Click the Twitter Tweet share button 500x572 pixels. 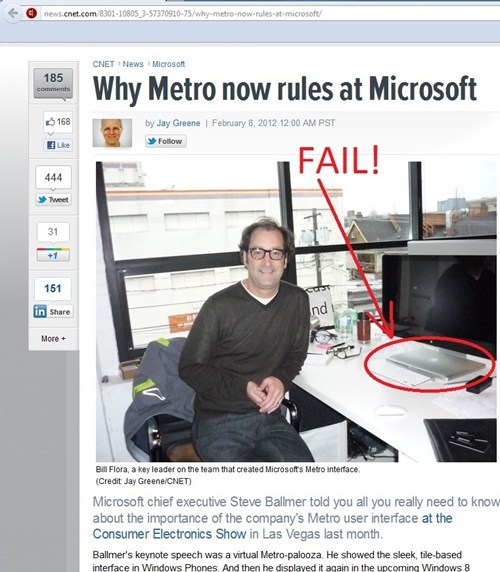[x=53, y=200]
